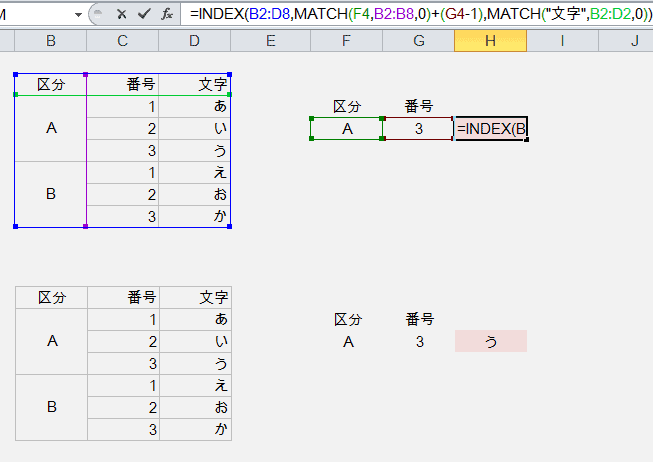653x462 pixels.
Task: Select column B header
Action: pyautogui.click(x=50, y=41)
